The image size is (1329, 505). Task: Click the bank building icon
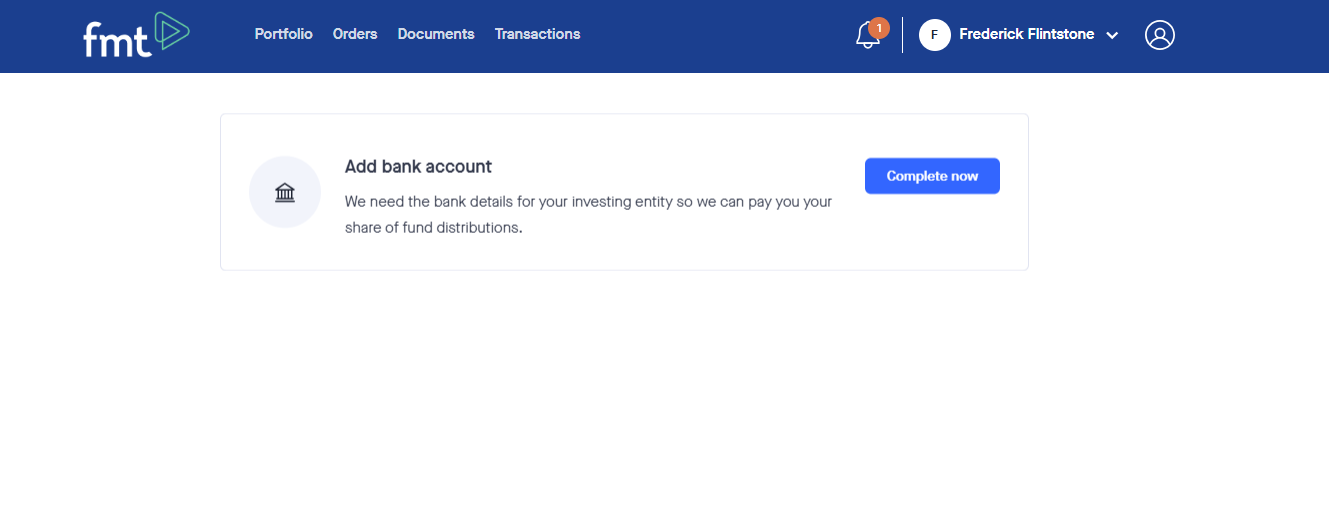285,192
